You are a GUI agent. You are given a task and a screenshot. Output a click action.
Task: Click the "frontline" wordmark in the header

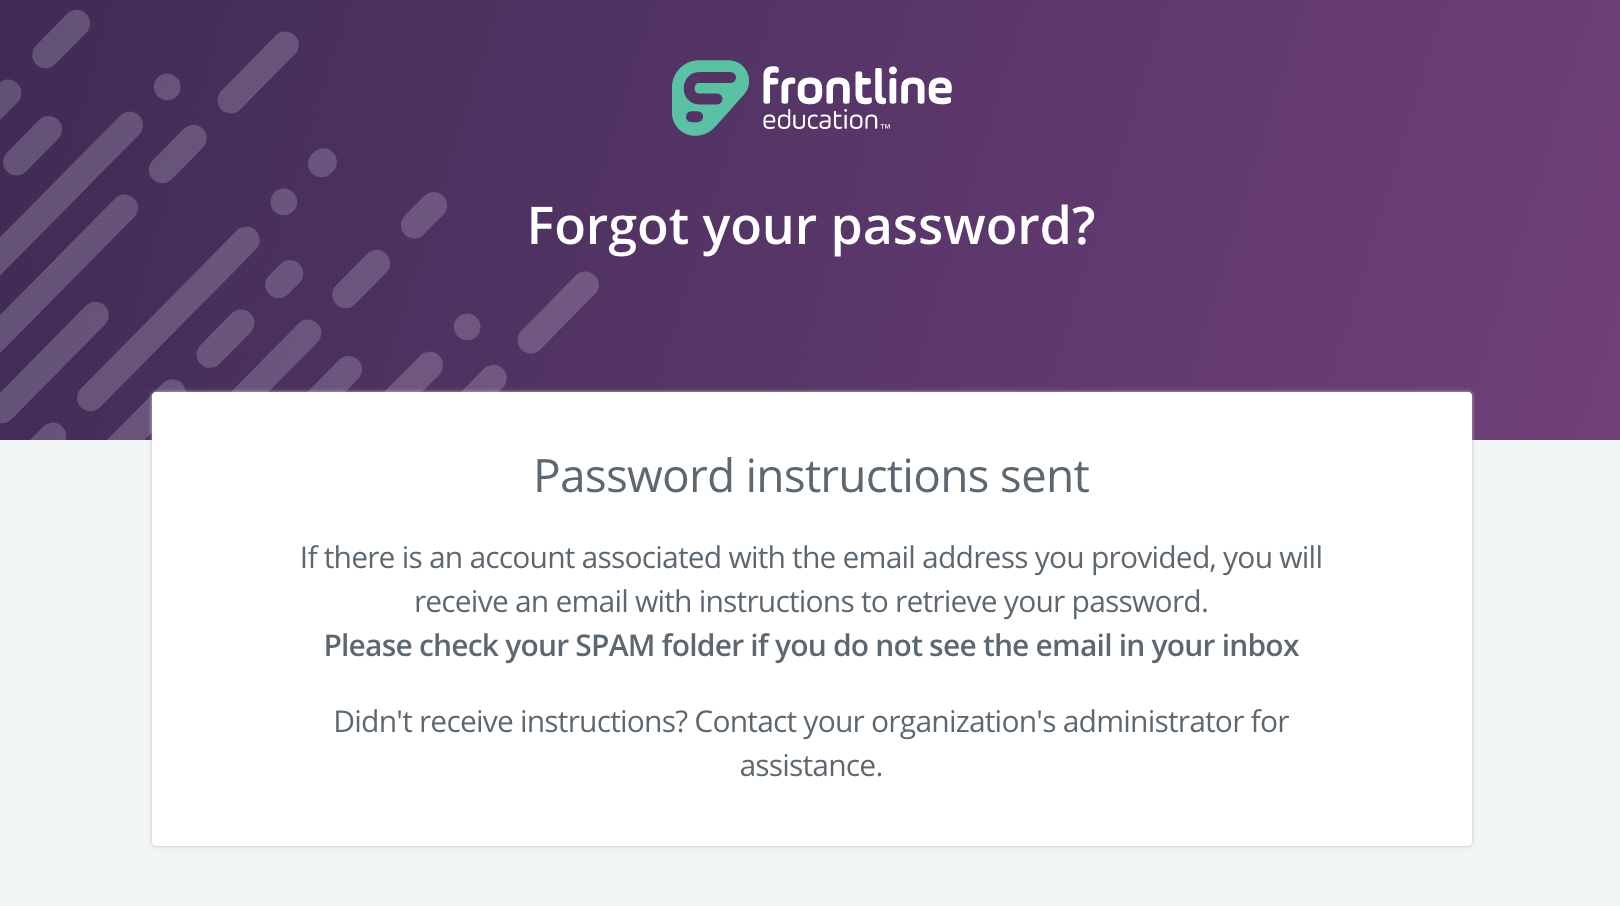(857, 86)
